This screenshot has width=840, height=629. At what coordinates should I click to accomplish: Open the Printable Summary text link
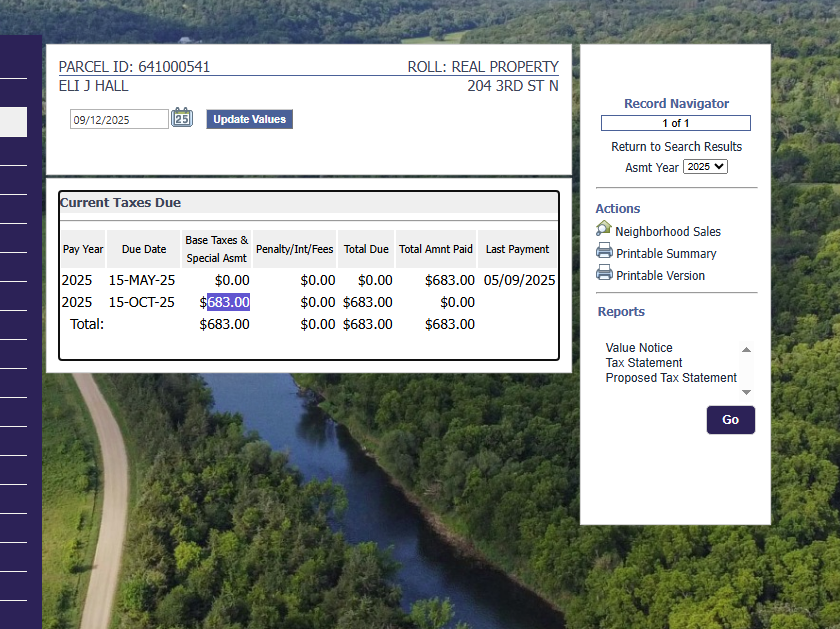click(666, 254)
